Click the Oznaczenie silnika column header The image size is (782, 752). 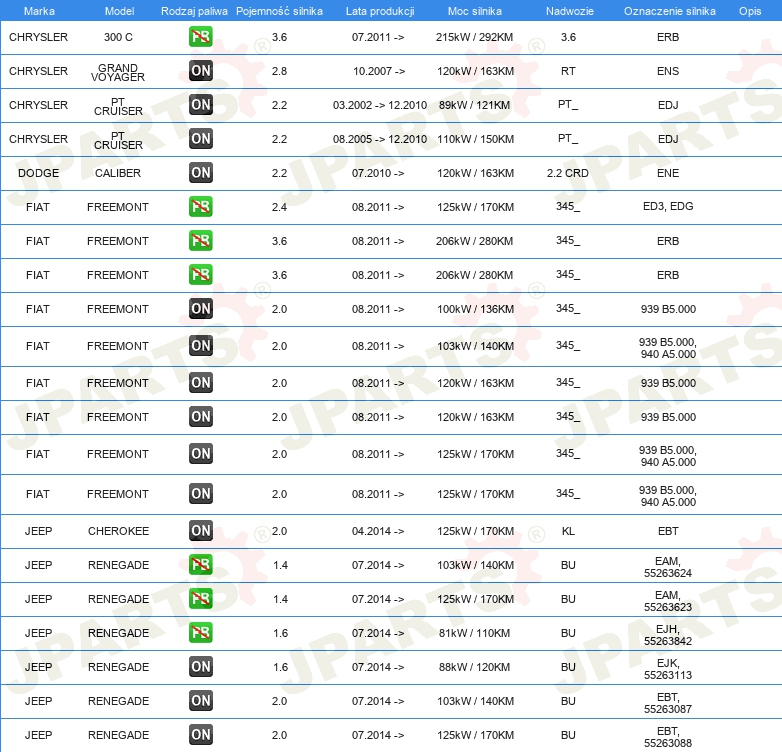click(669, 10)
